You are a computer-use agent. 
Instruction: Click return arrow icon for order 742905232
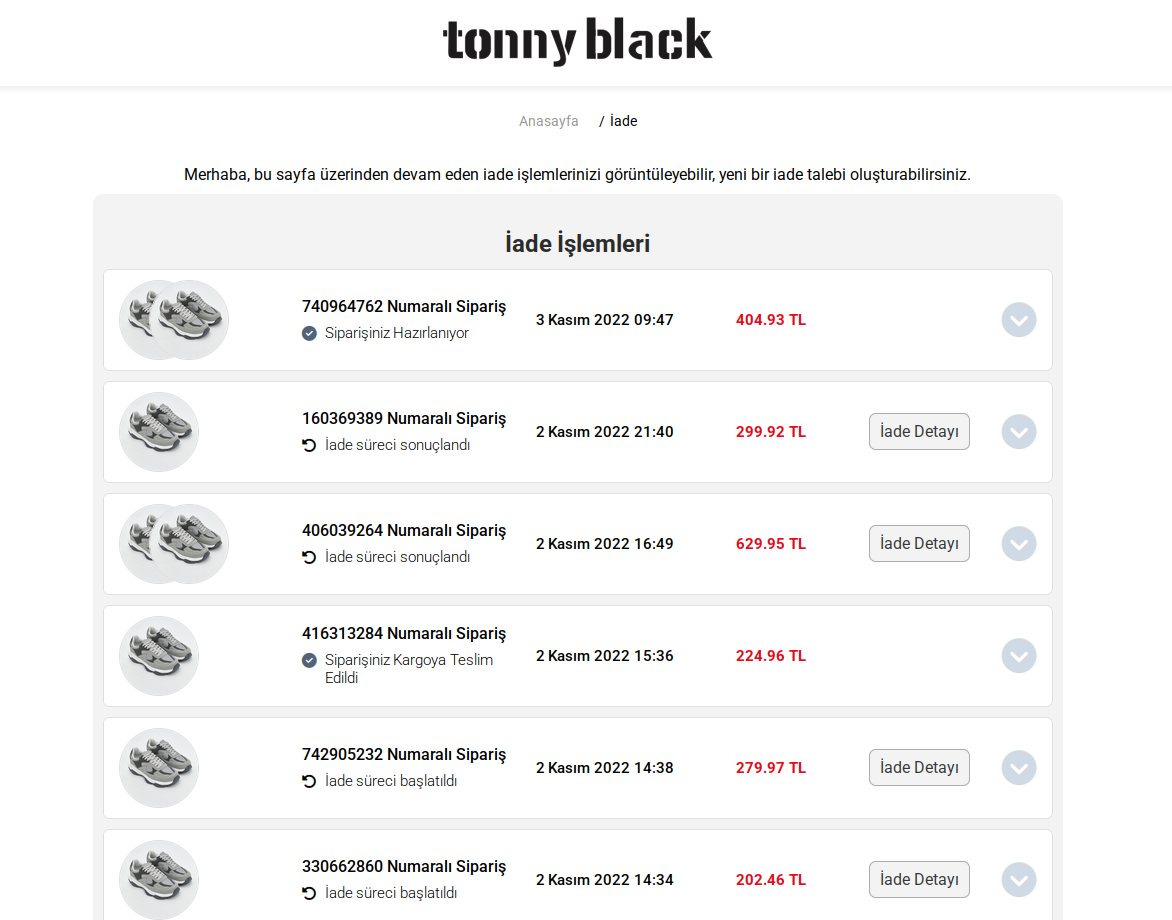click(x=310, y=781)
